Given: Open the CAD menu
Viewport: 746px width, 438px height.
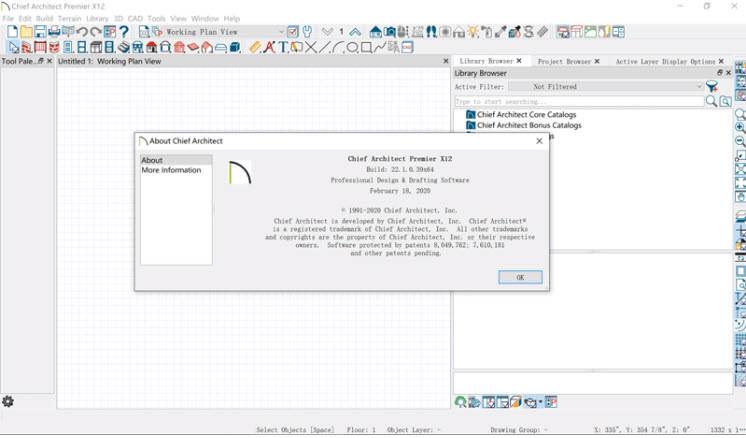Looking at the screenshot, I should (135, 19).
